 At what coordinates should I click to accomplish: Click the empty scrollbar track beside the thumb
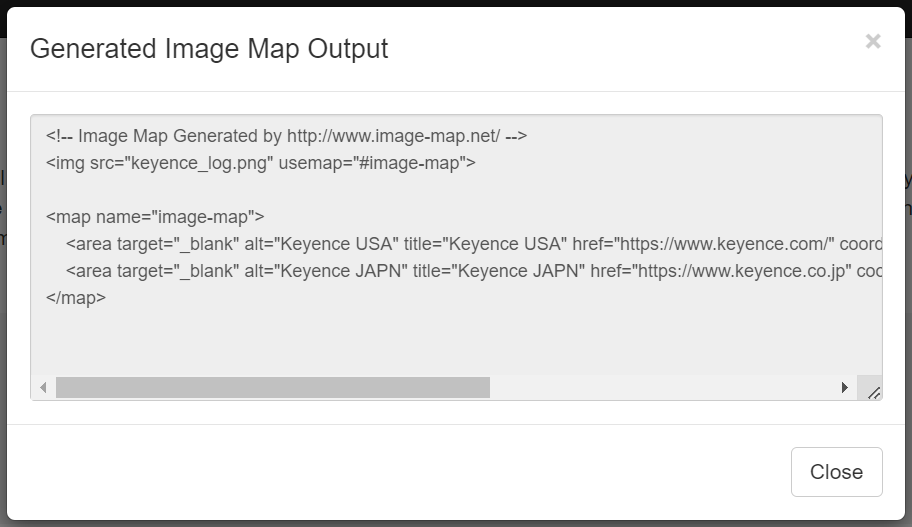tap(661, 387)
